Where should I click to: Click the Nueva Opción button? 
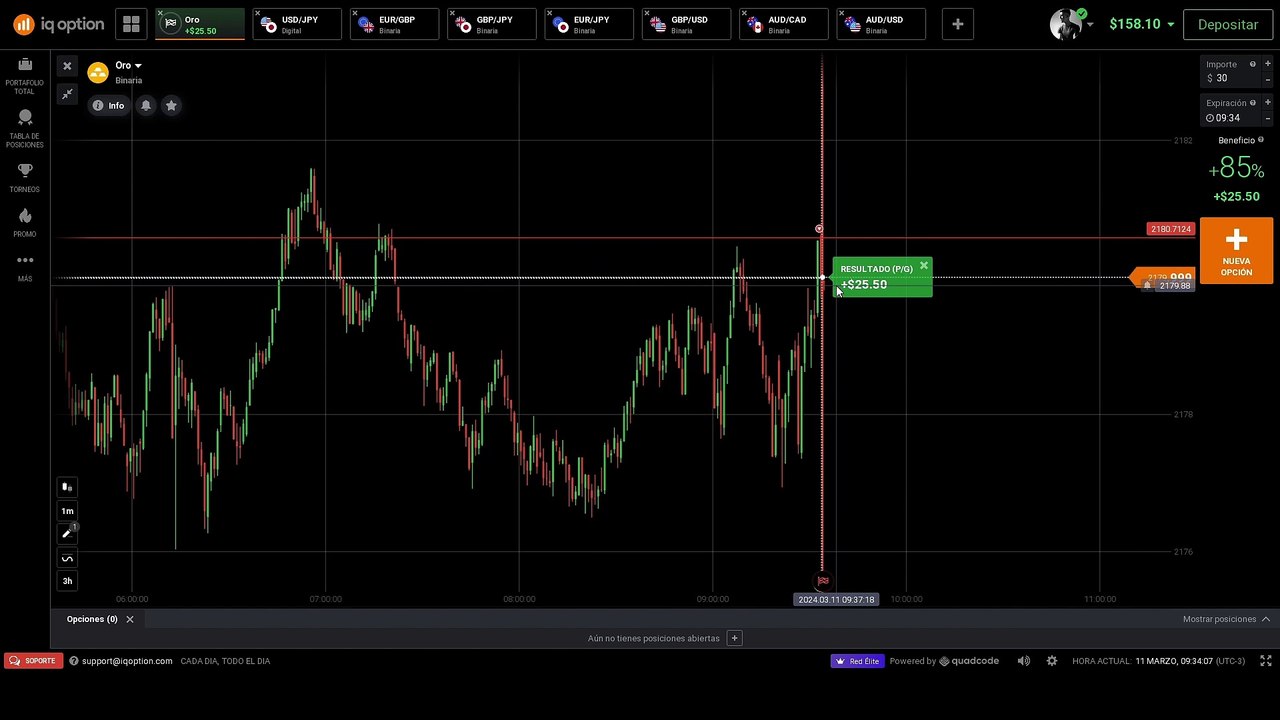[1236, 251]
